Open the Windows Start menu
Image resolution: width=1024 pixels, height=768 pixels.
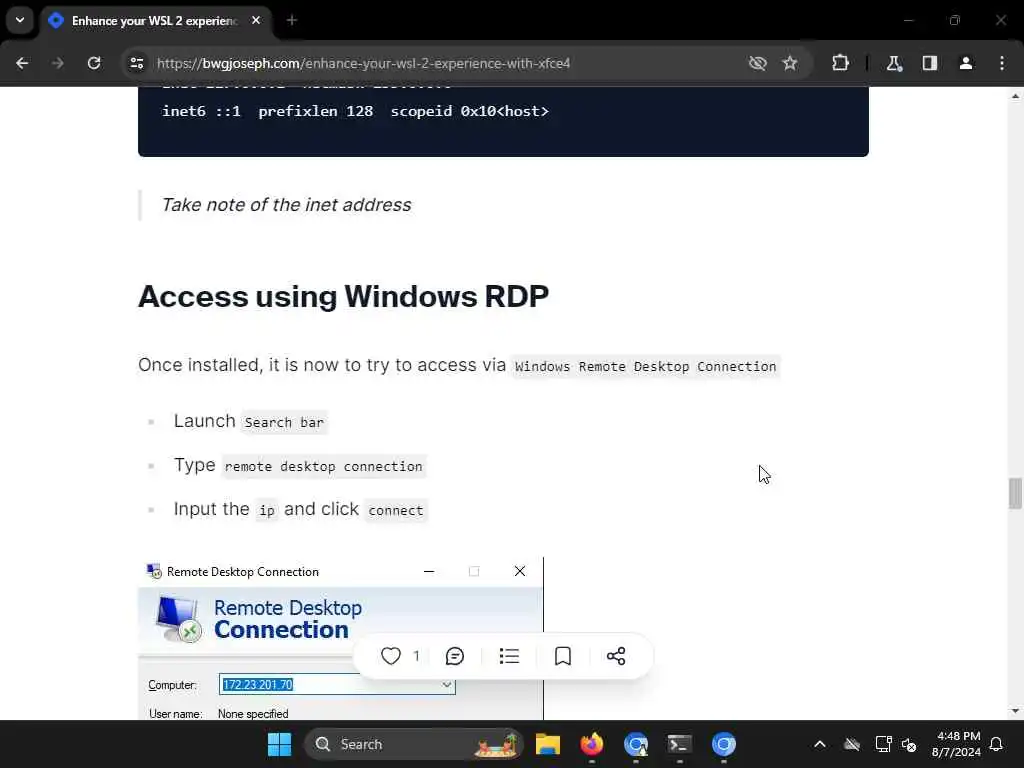point(280,744)
